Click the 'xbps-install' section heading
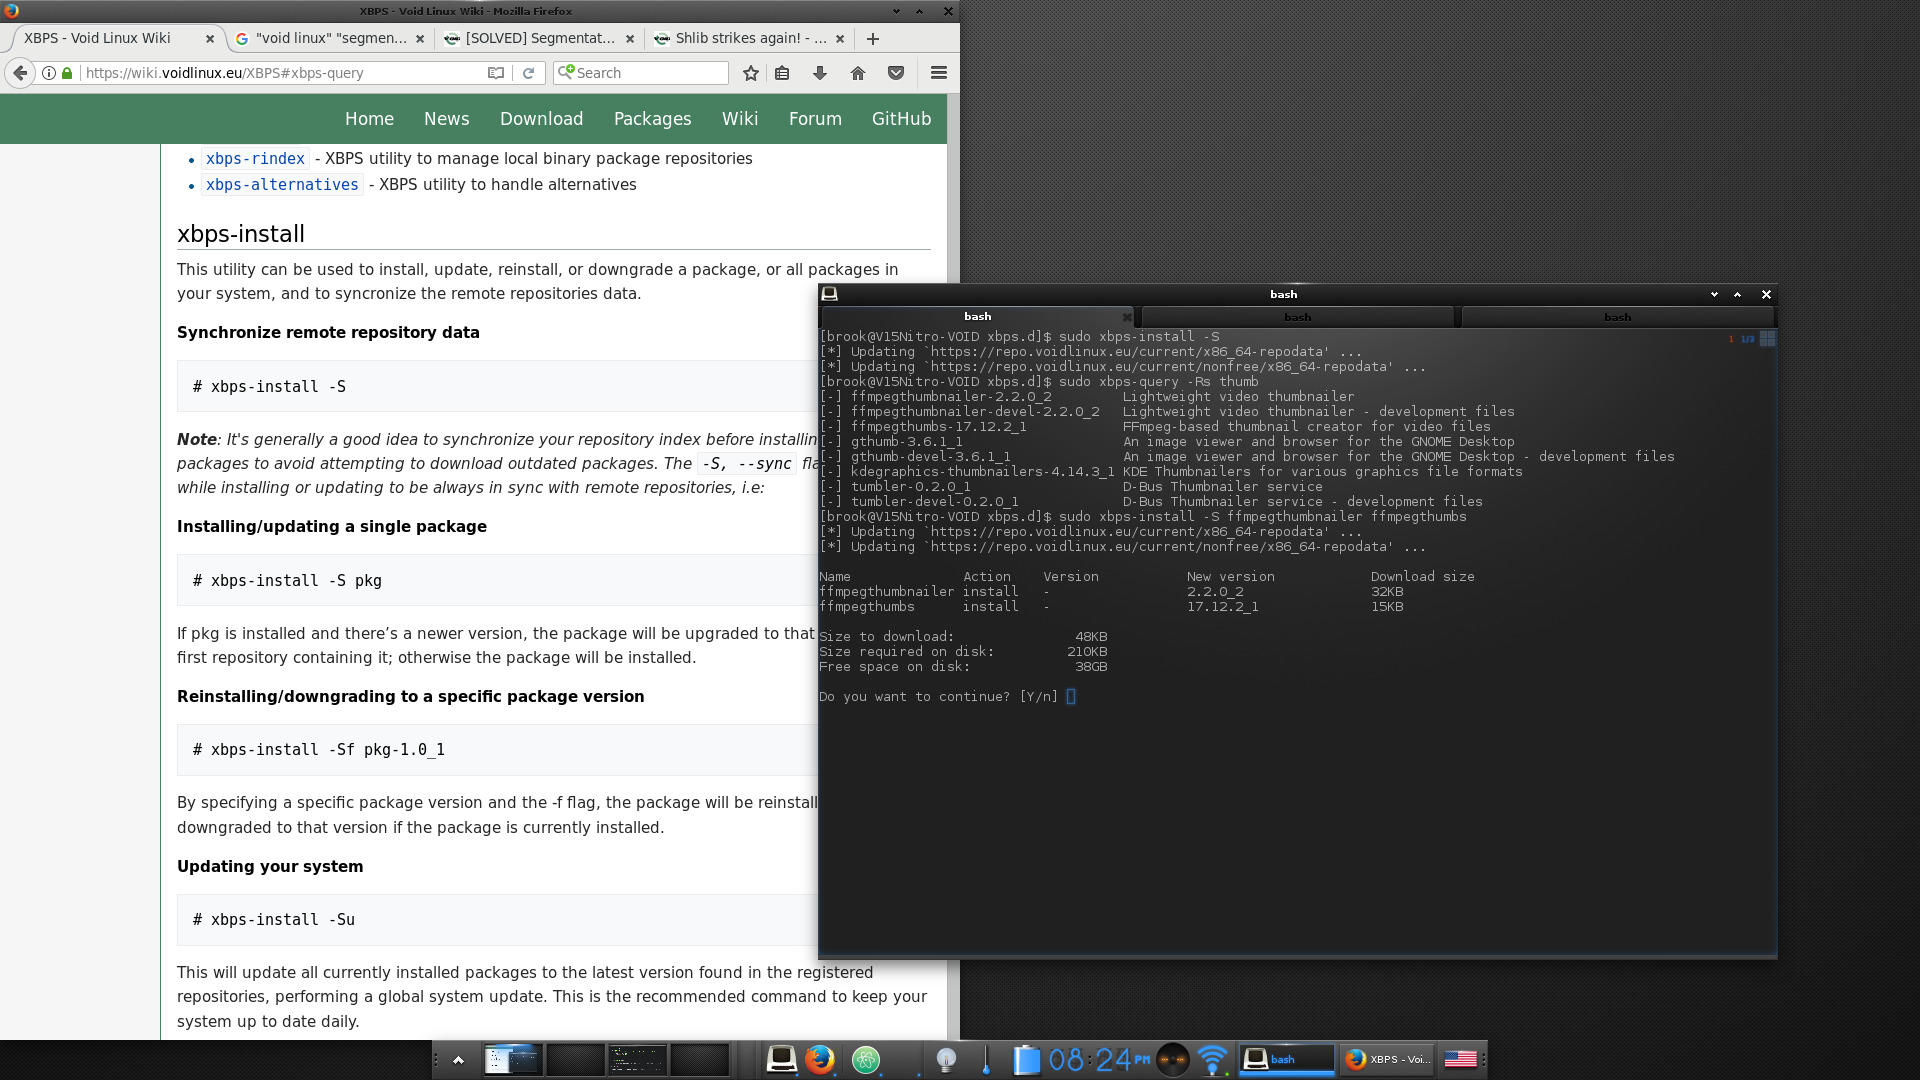The image size is (1920, 1080). (x=241, y=234)
